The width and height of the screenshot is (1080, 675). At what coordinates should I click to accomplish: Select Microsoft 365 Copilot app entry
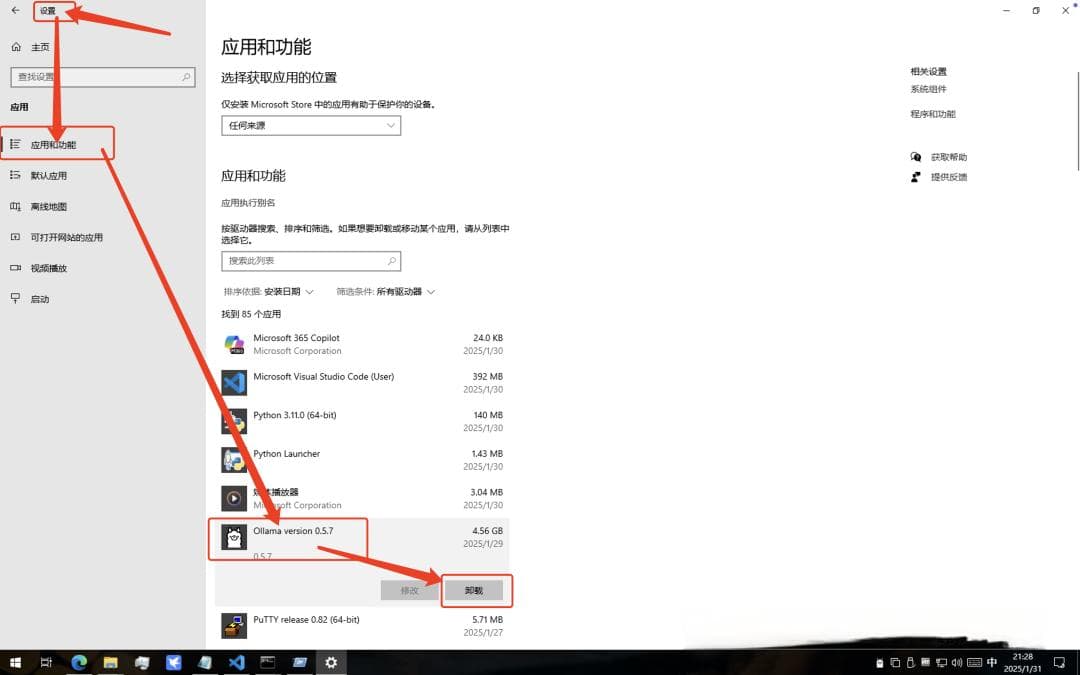click(x=362, y=344)
